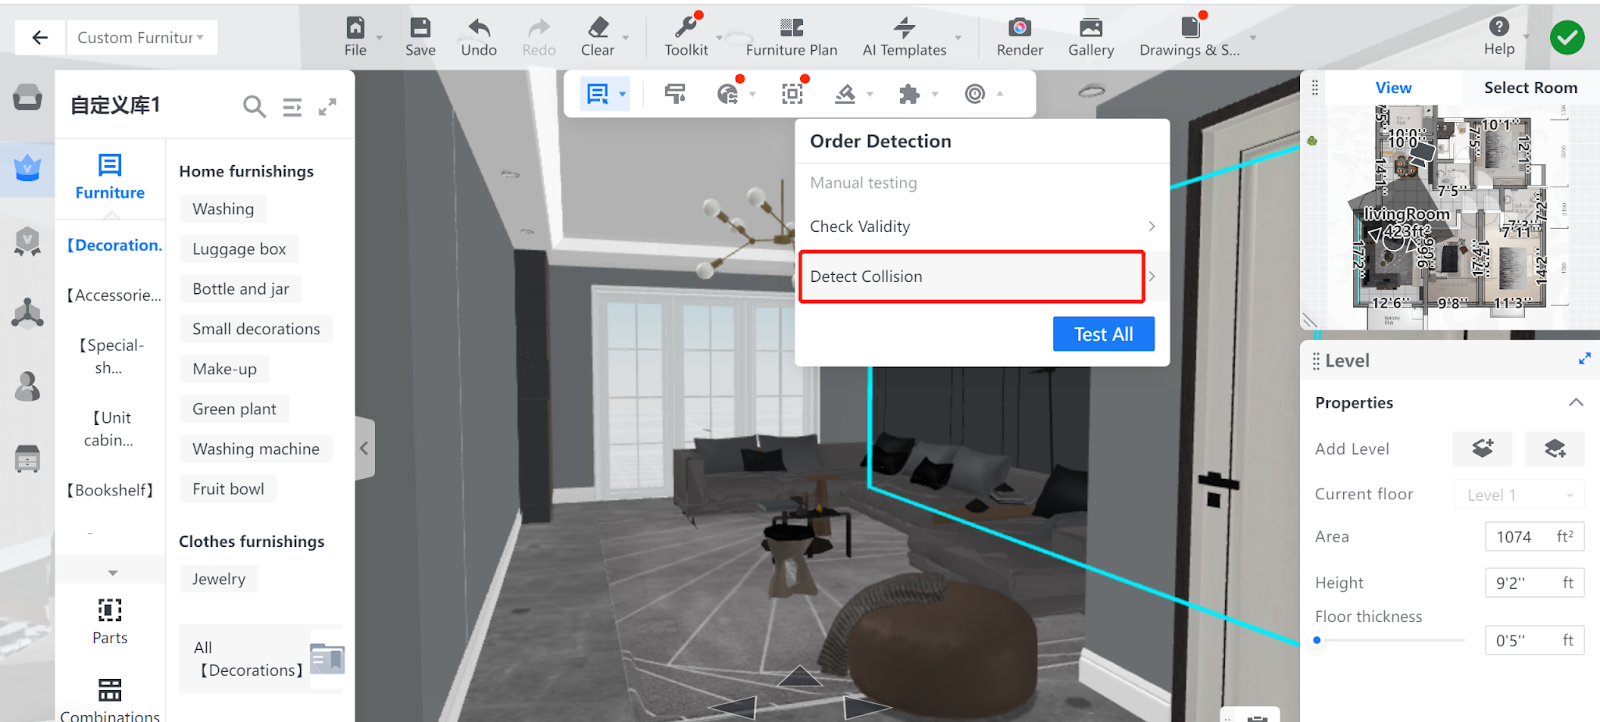Collapse the Properties section
This screenshot has height=722, width=1600.
(1576, 403)
